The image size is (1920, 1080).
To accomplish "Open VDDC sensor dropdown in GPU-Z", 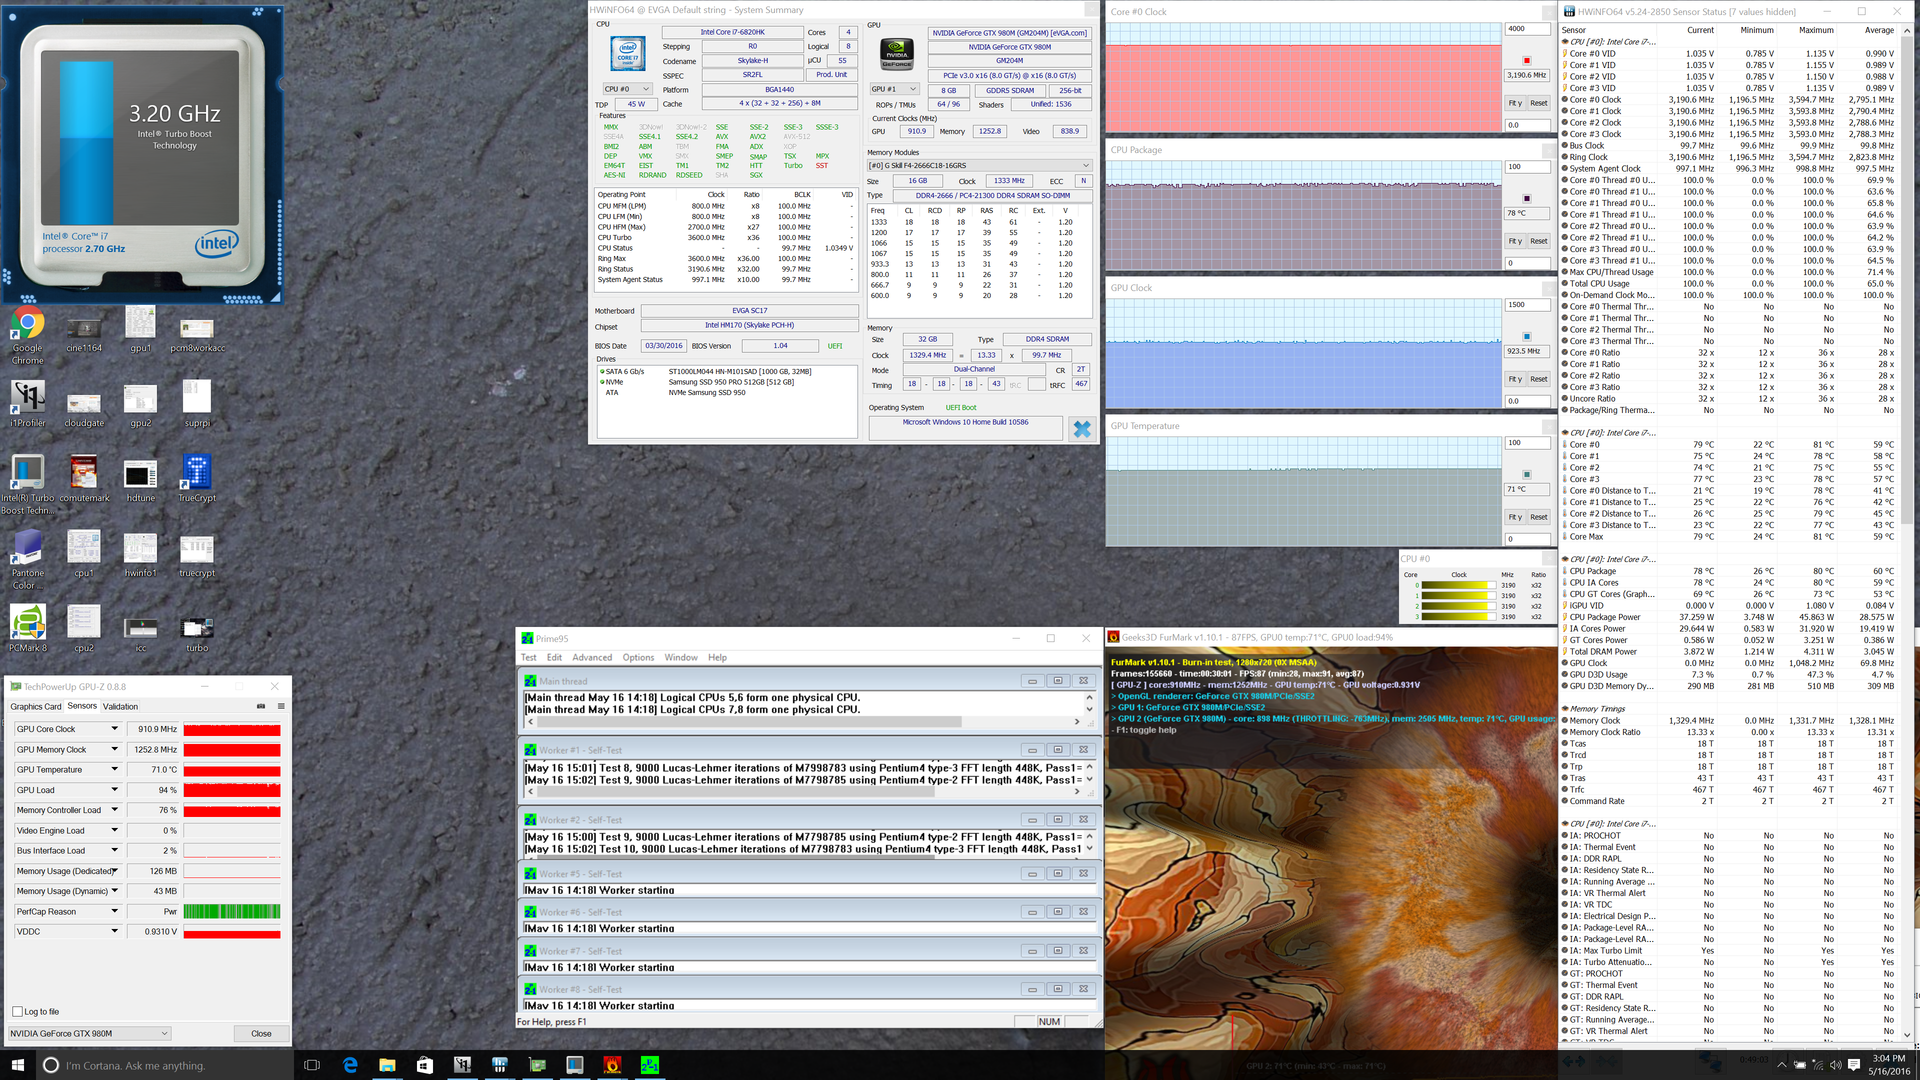I will [x=114, y=931].
